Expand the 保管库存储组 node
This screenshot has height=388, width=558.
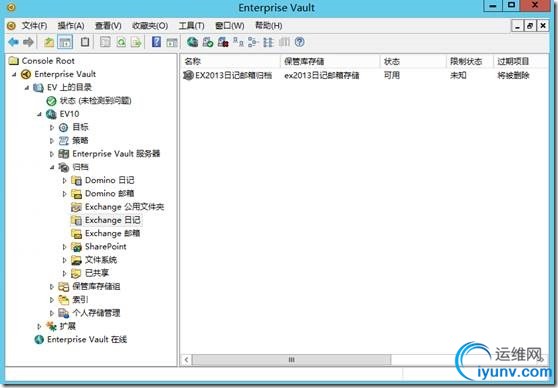point(52,287)
